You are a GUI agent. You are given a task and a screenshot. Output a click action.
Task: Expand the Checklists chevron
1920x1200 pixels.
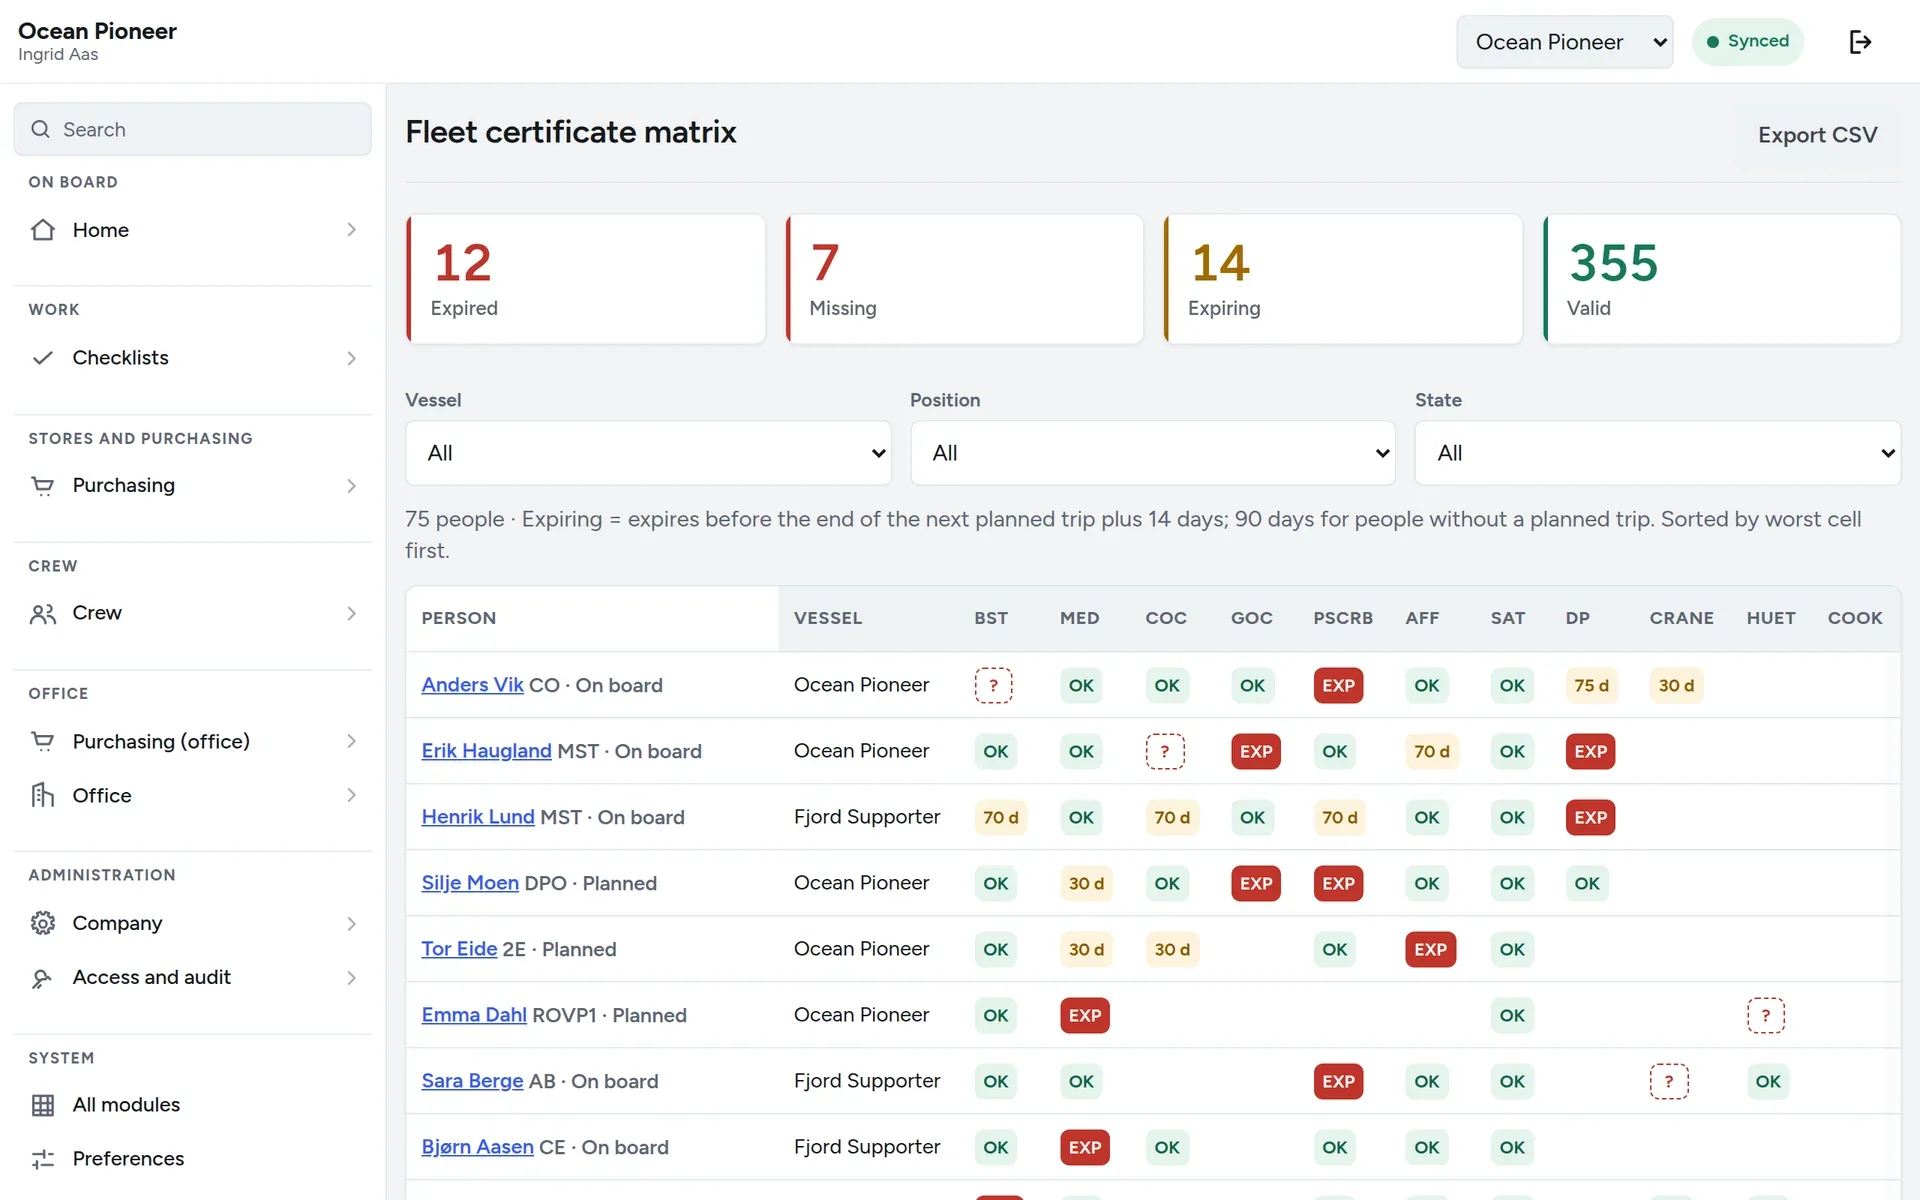351,358
